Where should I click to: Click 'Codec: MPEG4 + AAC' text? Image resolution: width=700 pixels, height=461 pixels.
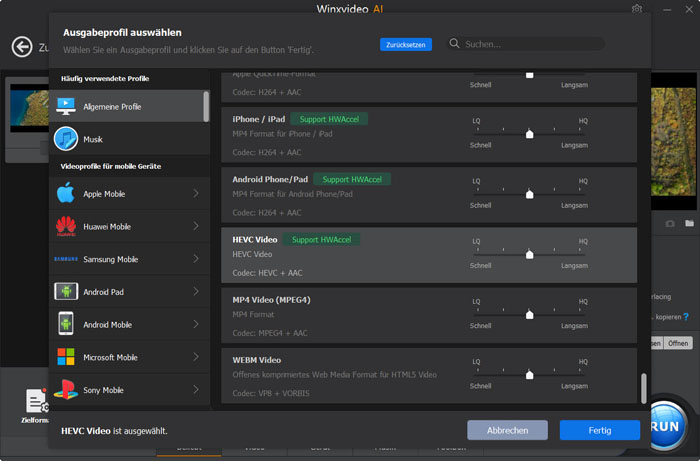pos(270,333)
